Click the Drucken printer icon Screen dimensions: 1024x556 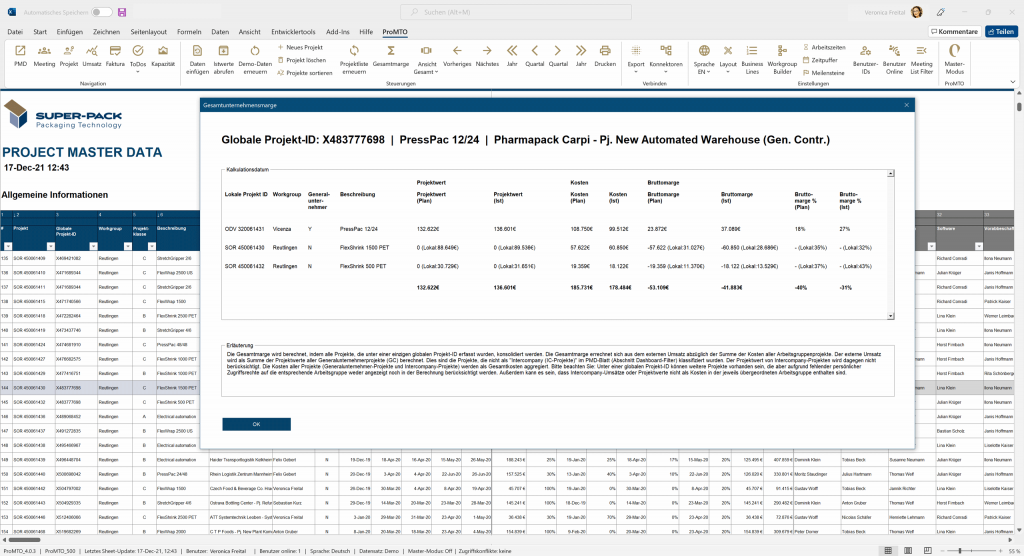[x=605, y=53]
